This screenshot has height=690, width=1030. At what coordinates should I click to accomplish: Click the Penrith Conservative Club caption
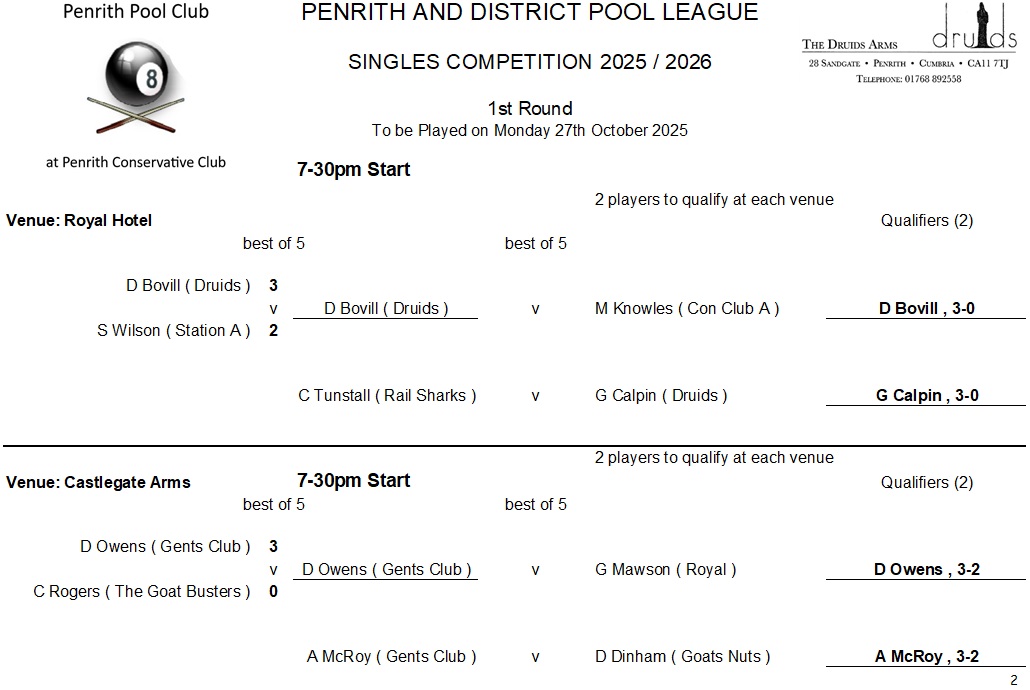point(136,162)
